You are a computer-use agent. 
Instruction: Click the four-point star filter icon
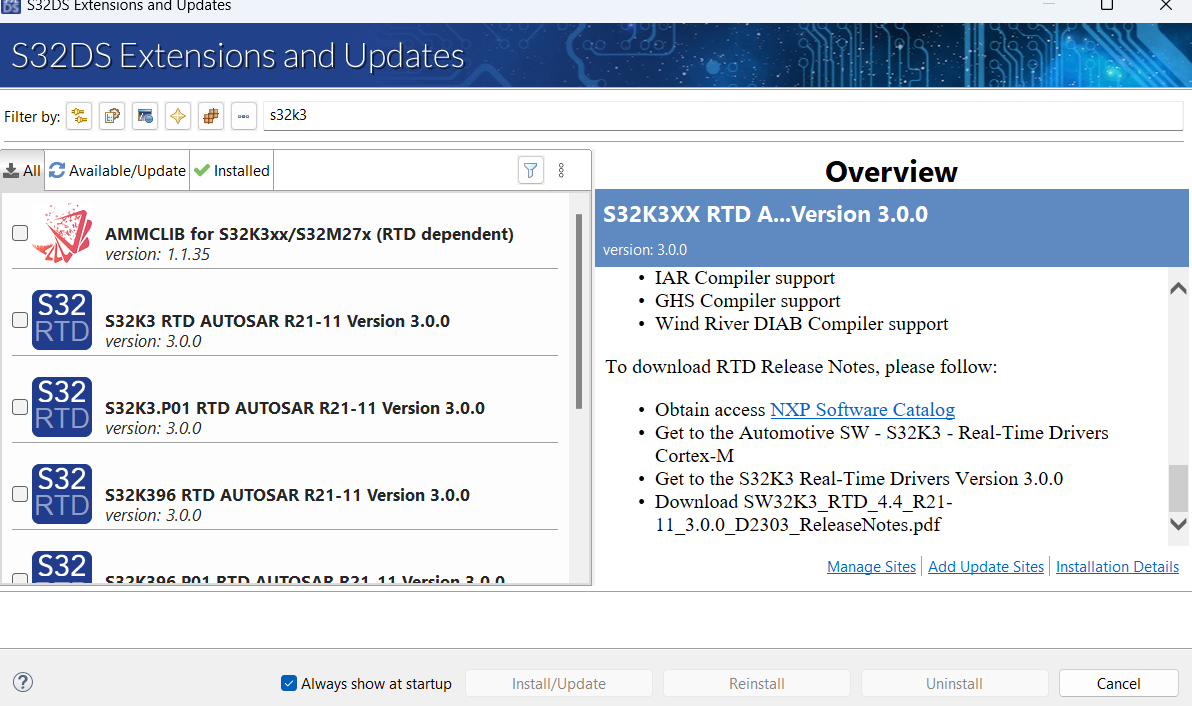(178, 116)
